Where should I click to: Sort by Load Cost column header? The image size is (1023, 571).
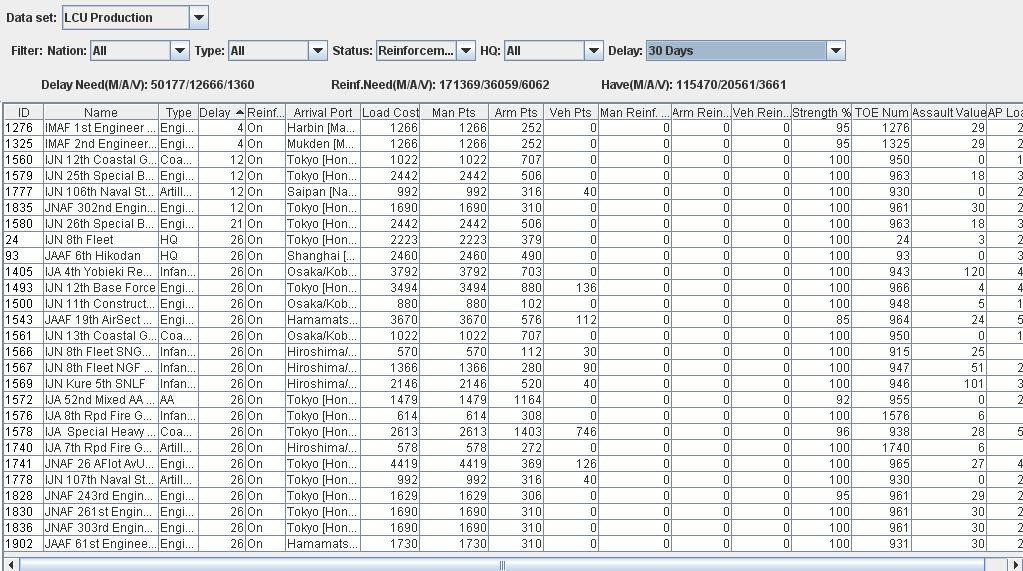[389, 112]
